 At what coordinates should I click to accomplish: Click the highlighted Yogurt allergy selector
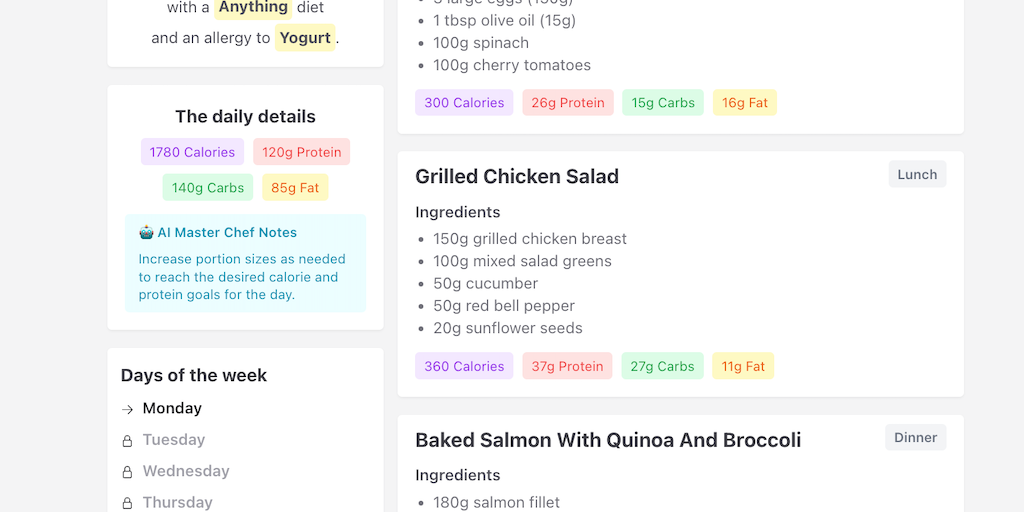tap(305, 38)
